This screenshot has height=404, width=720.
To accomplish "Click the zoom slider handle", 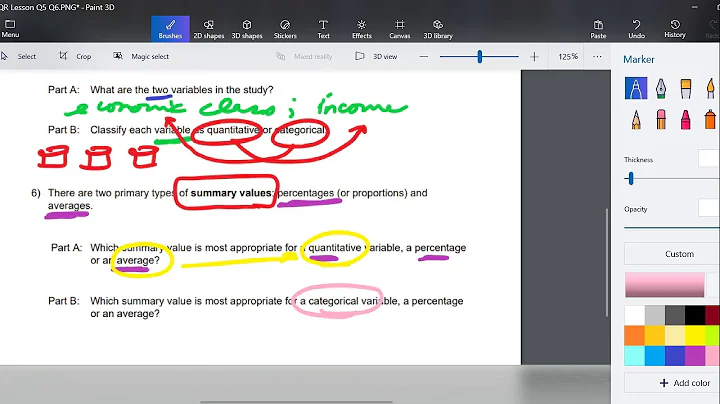I will 480,56.
